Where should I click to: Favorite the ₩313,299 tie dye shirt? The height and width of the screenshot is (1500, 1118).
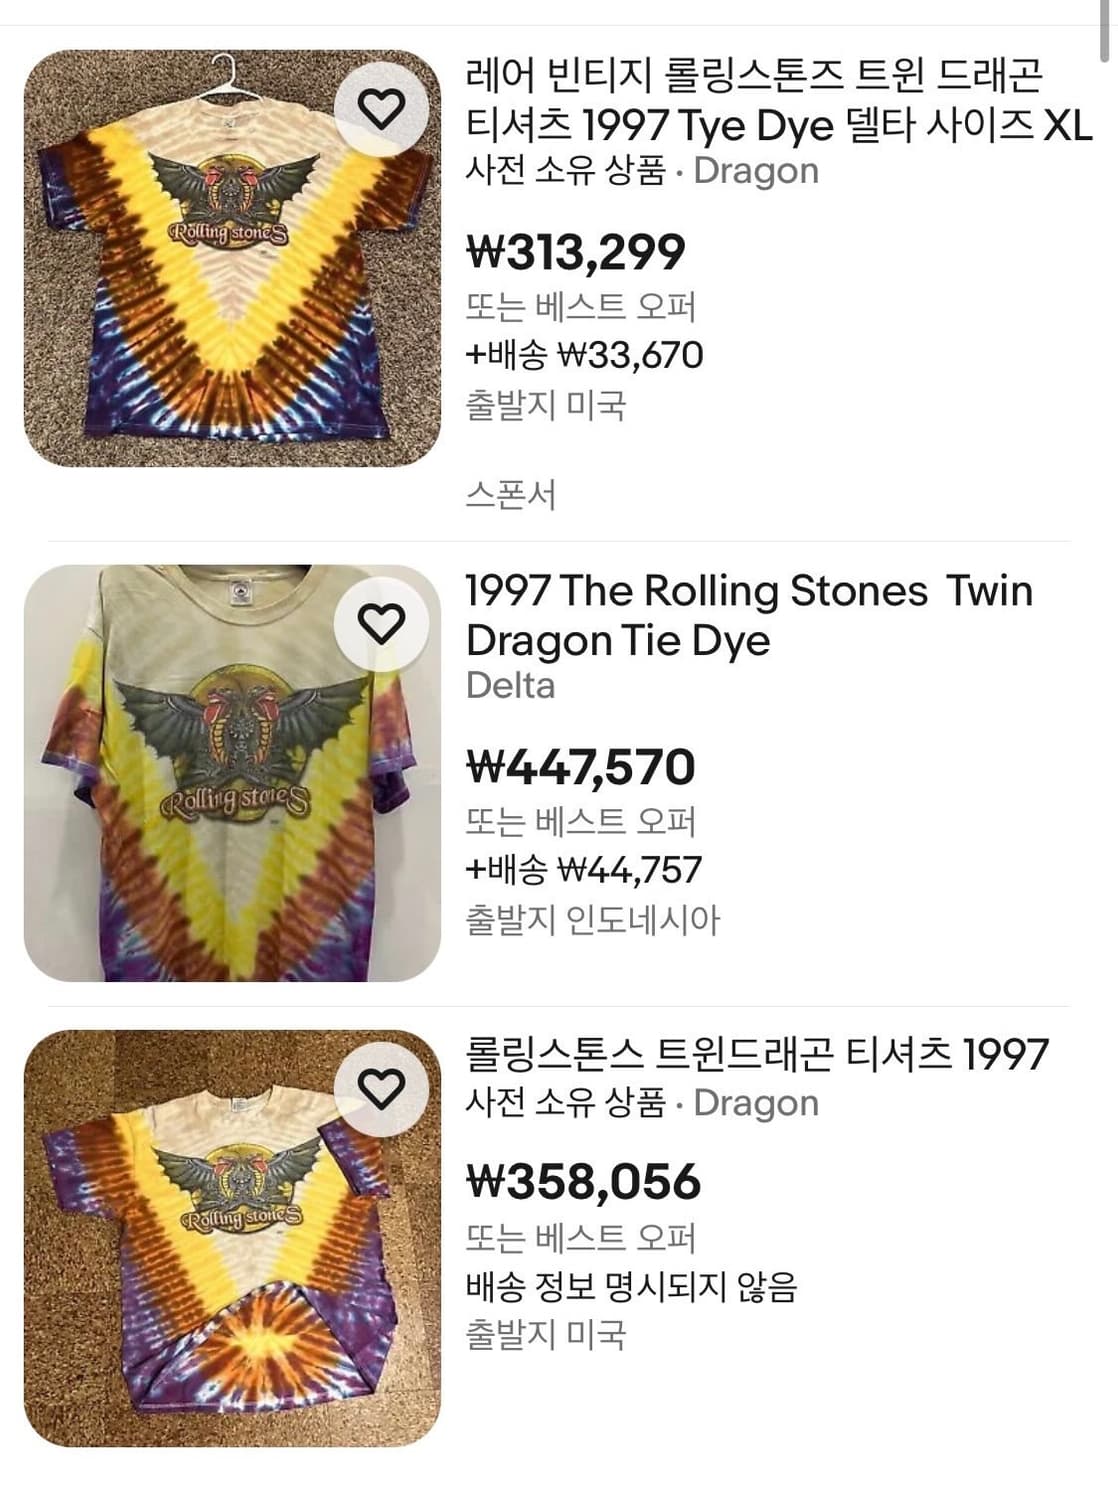tap(381, 108)
